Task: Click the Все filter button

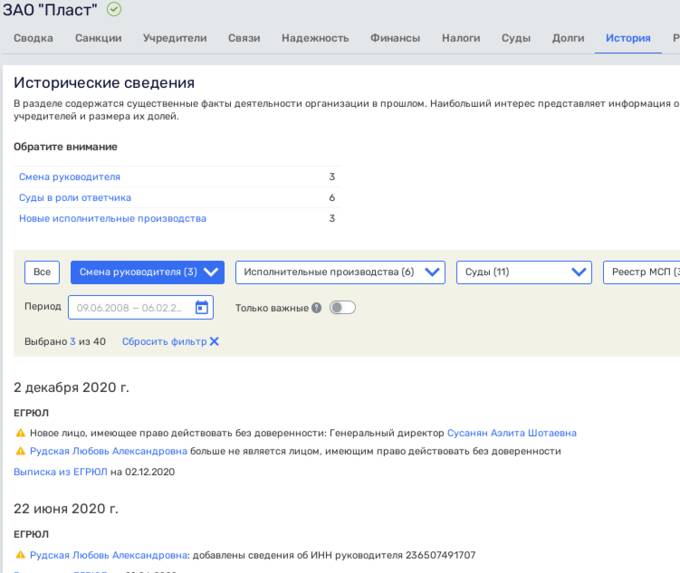Action: coord(42,272)
